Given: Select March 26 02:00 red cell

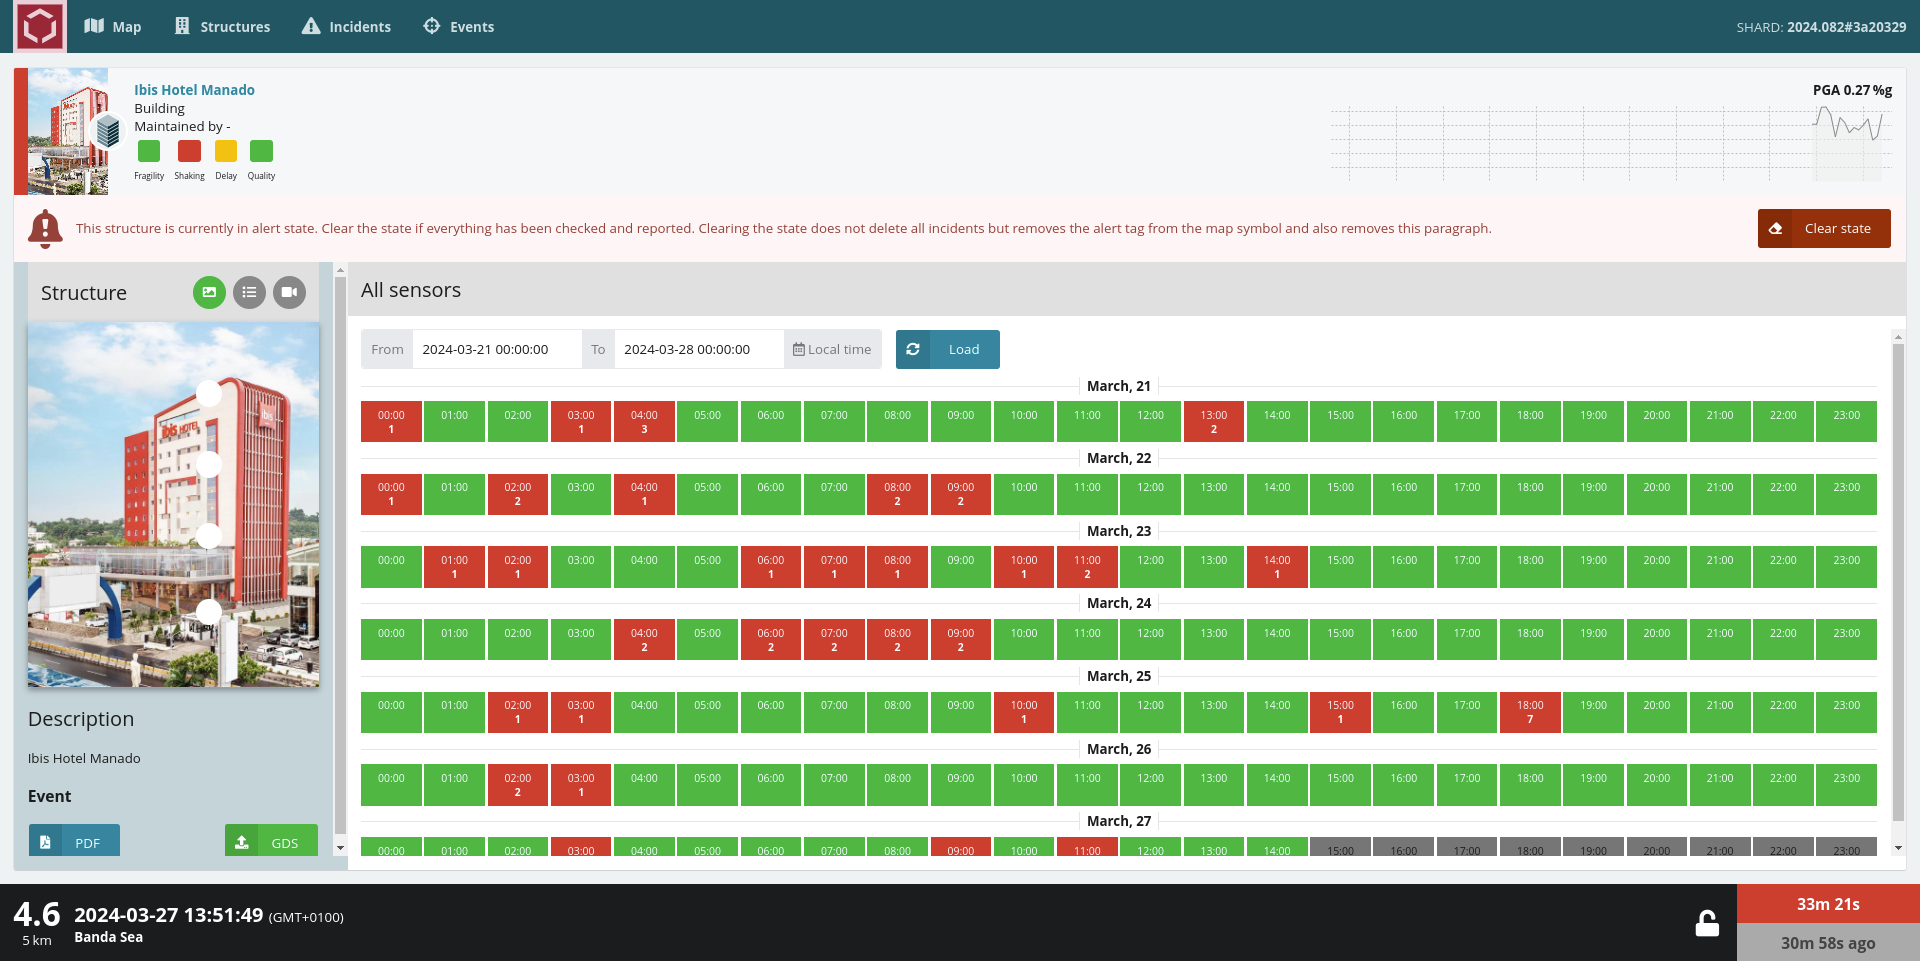Looking at the screenshot, I should pos(518,785).
